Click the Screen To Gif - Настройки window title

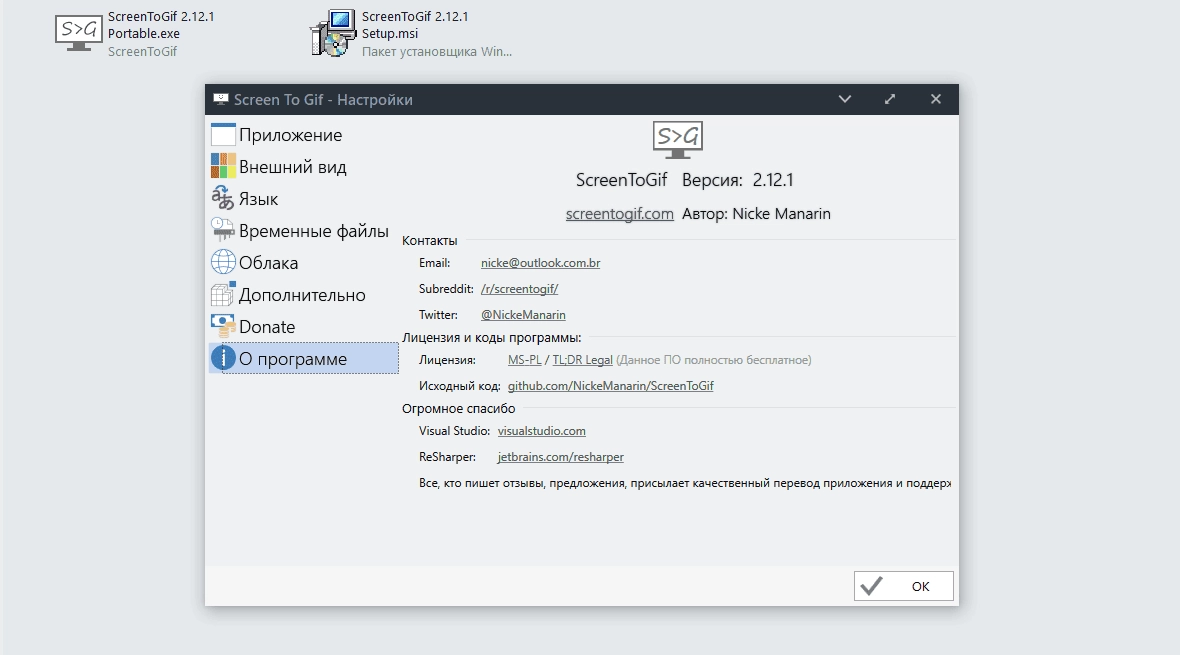pyautogui.click(x=323, y=99)
